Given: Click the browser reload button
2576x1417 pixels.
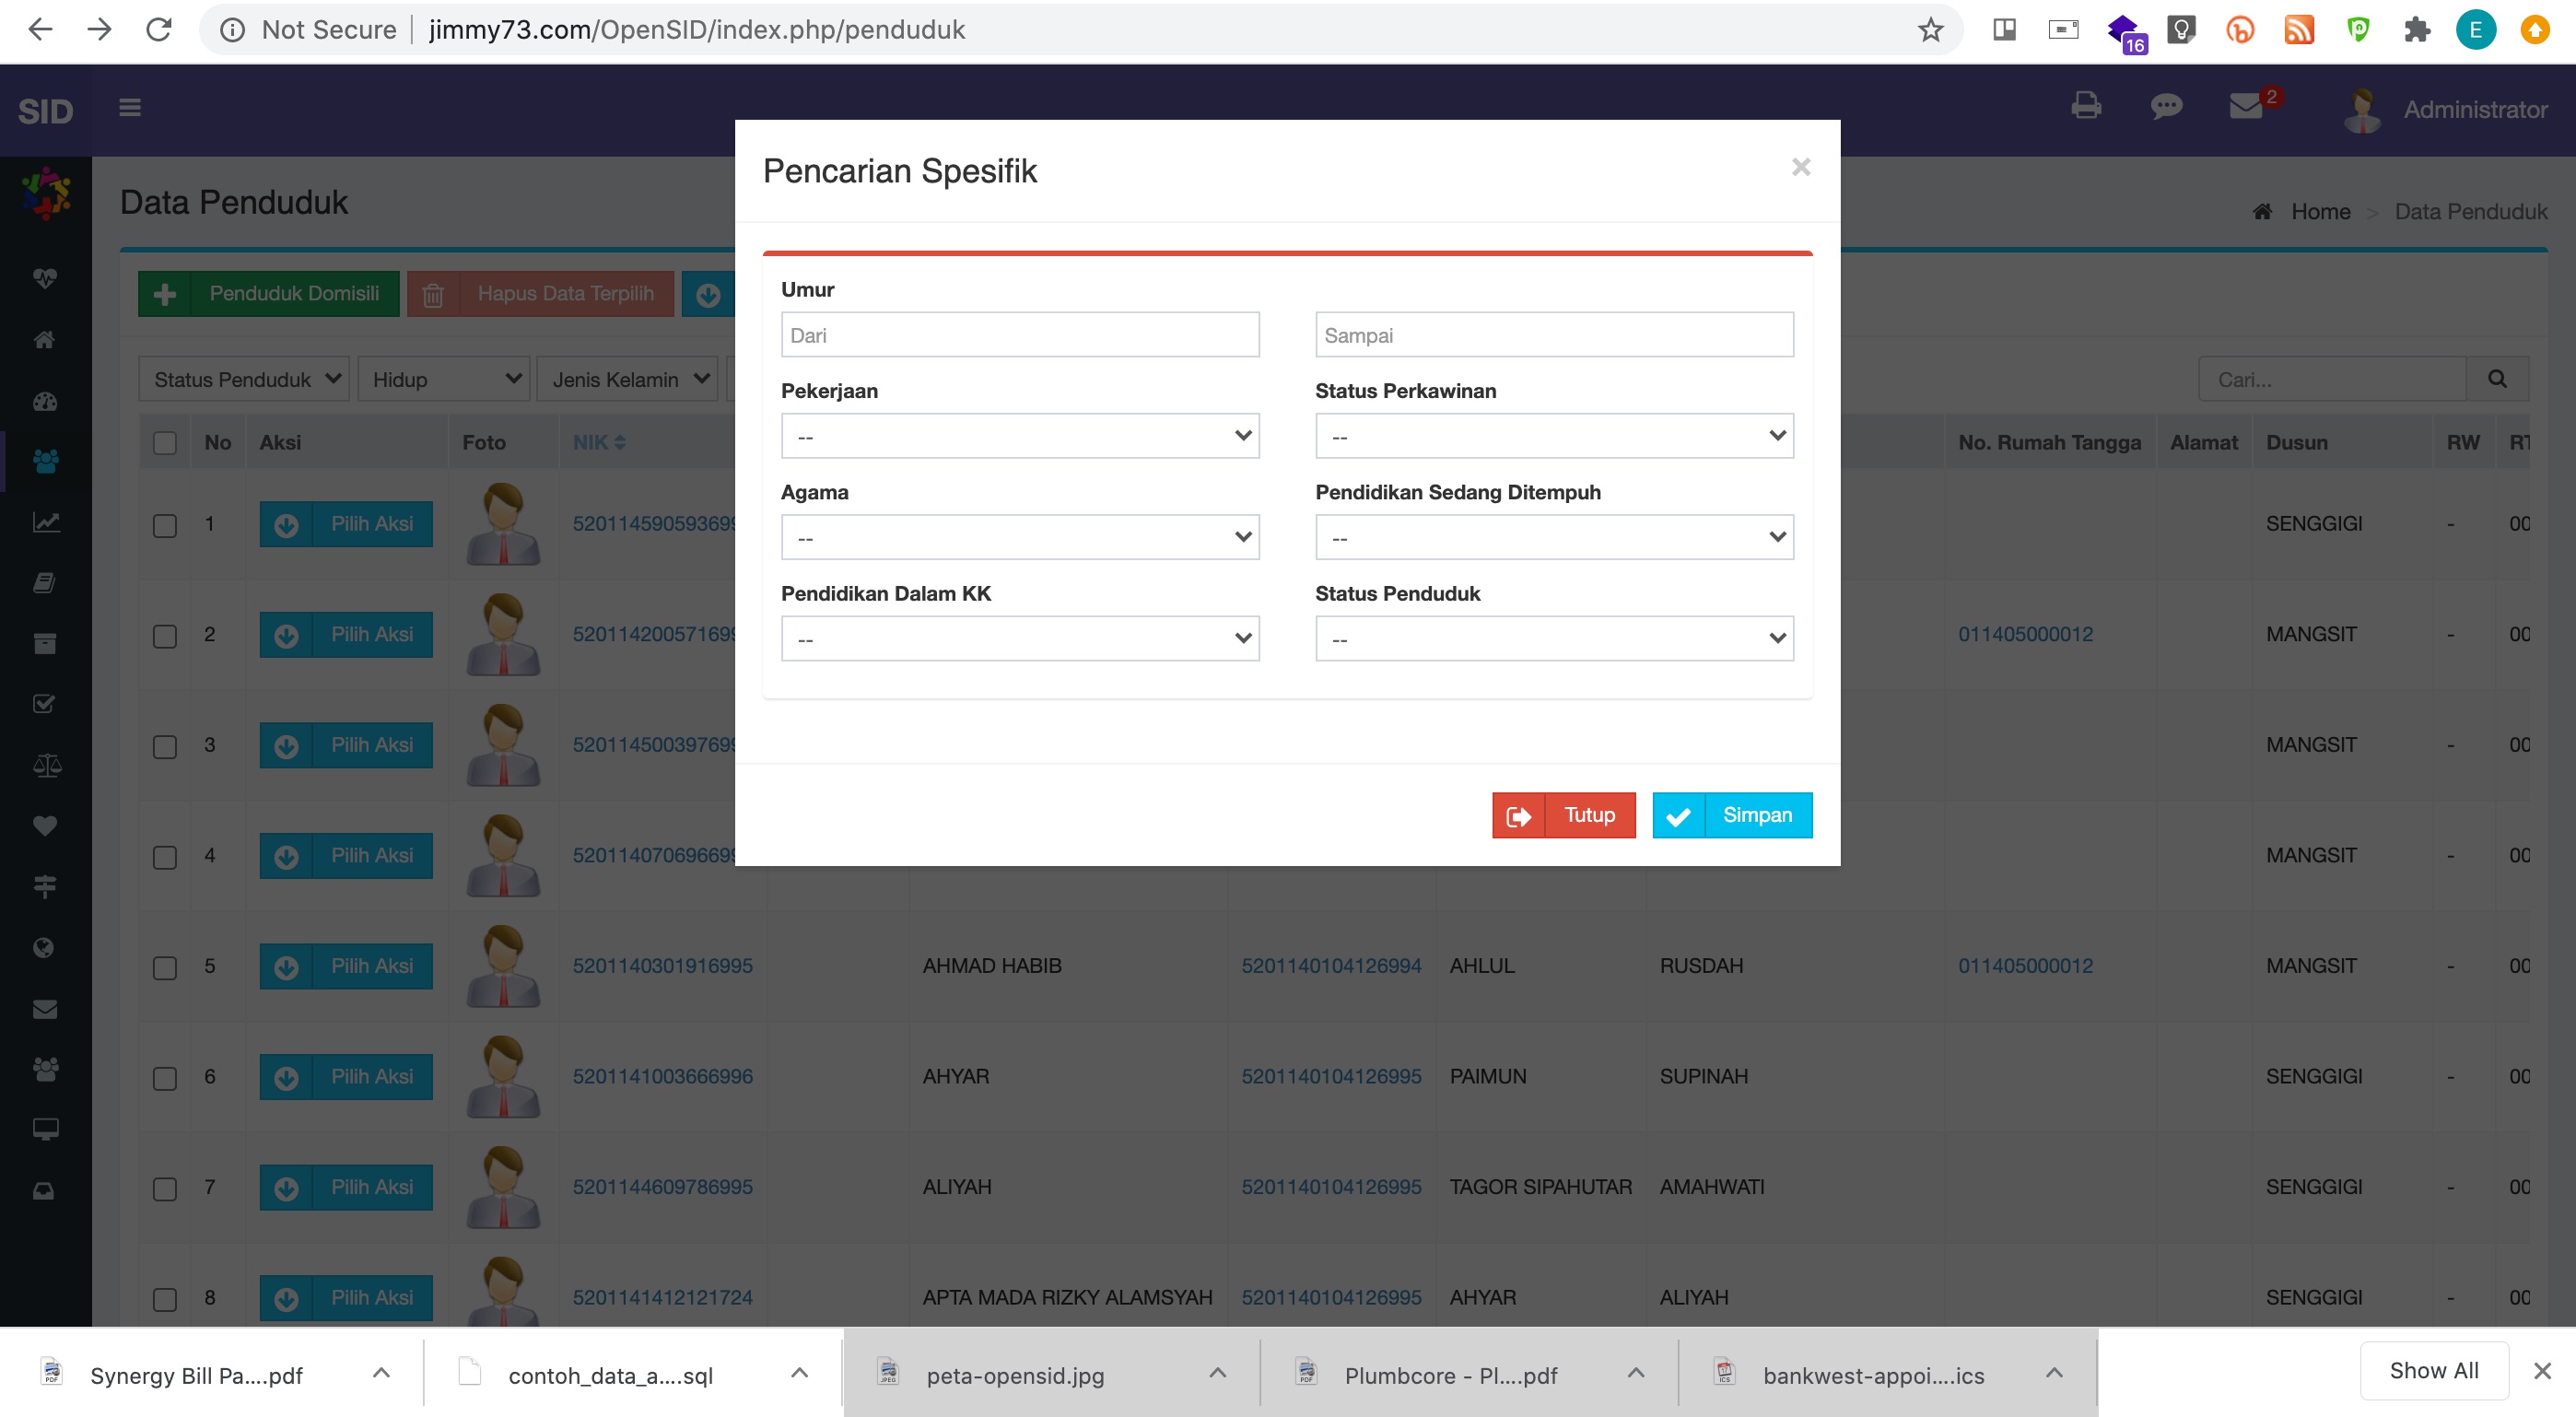Looking at the screenshot, I should point(159,30).
